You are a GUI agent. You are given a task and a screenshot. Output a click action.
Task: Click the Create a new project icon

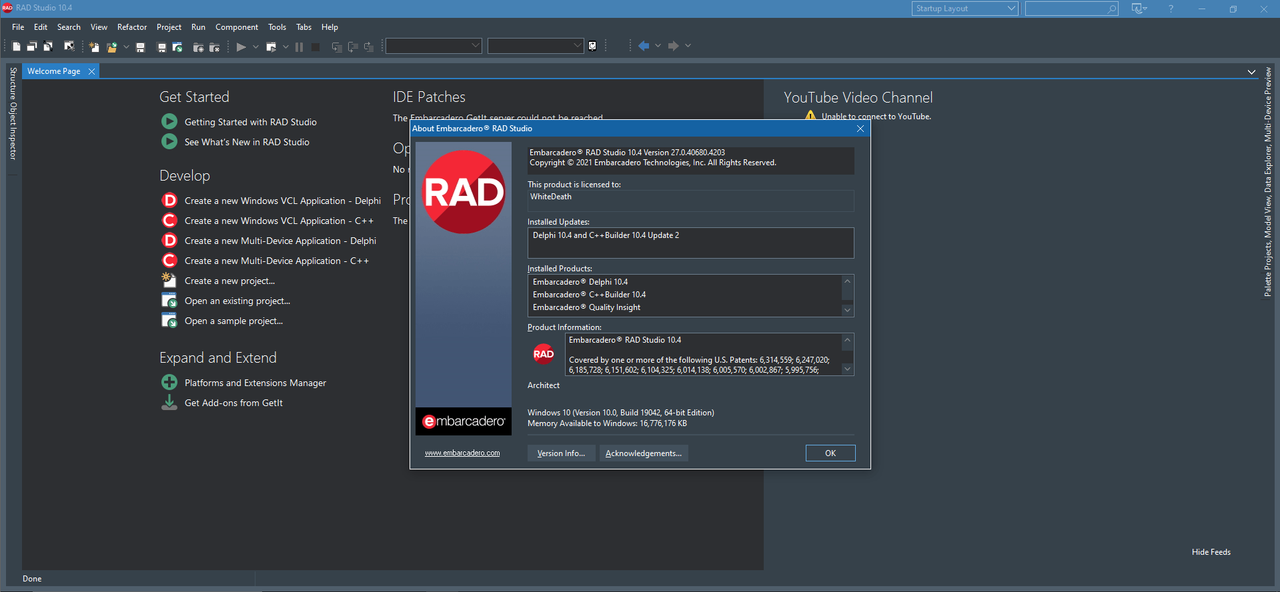(169, 280)
